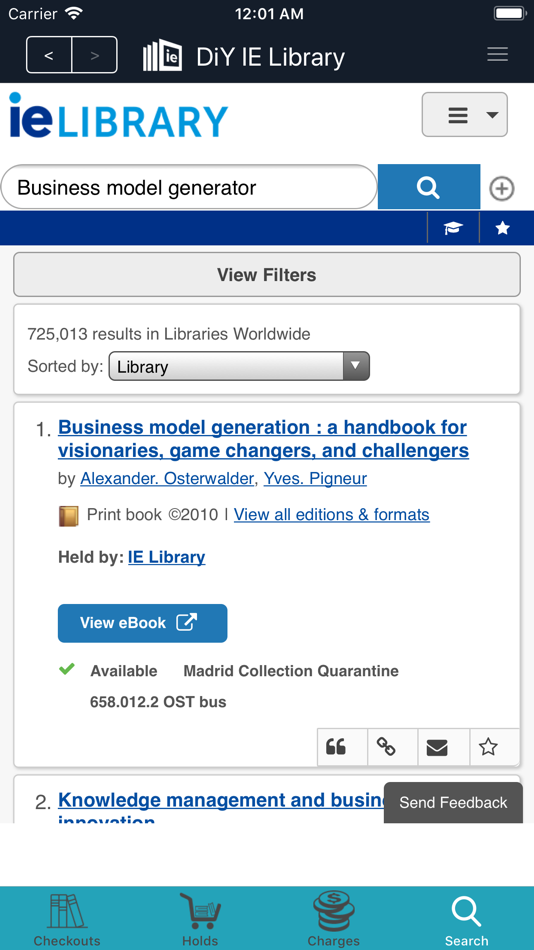Tap the DiY IE Library logo icon
The width and height of the screenshot is (534, 950).
point(162,56)
